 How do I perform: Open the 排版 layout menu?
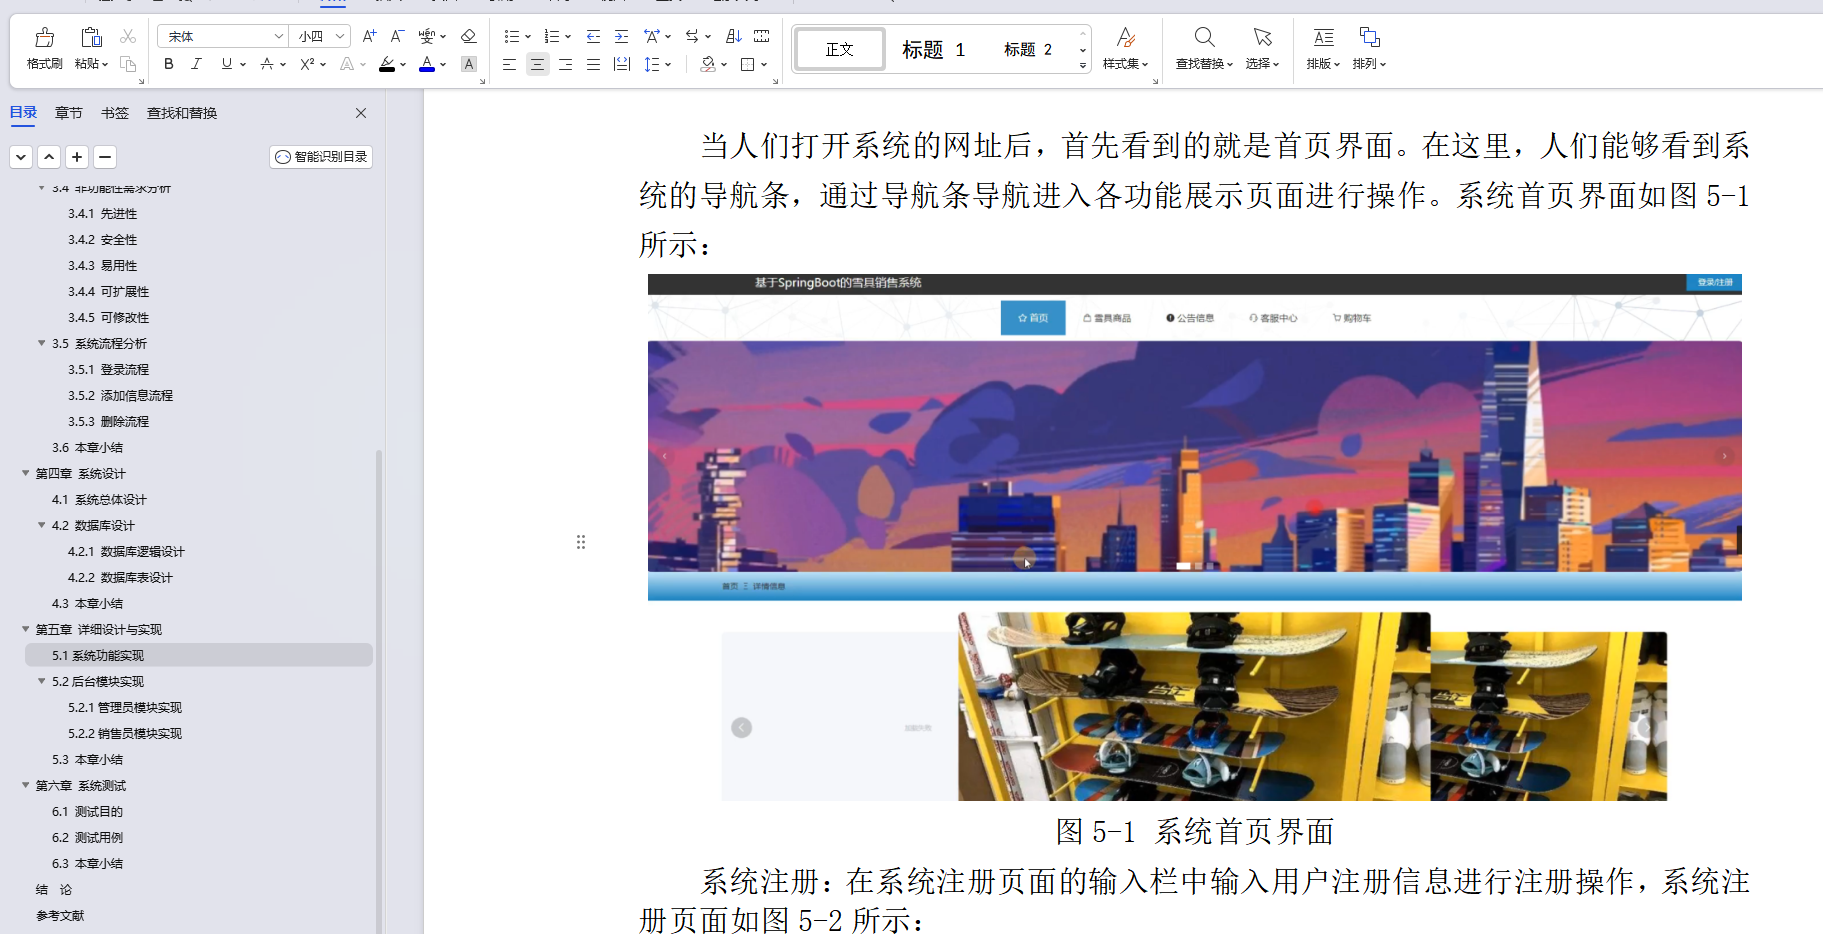pos(1323,48)
